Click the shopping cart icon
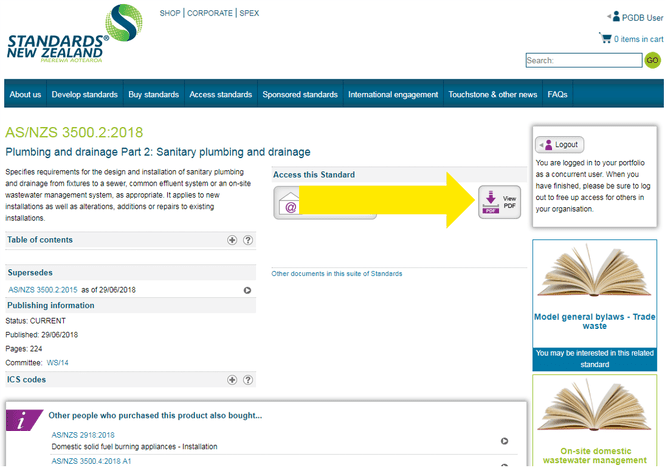The height and width of the screenshot is (468, 668). [x=605, y=38]
